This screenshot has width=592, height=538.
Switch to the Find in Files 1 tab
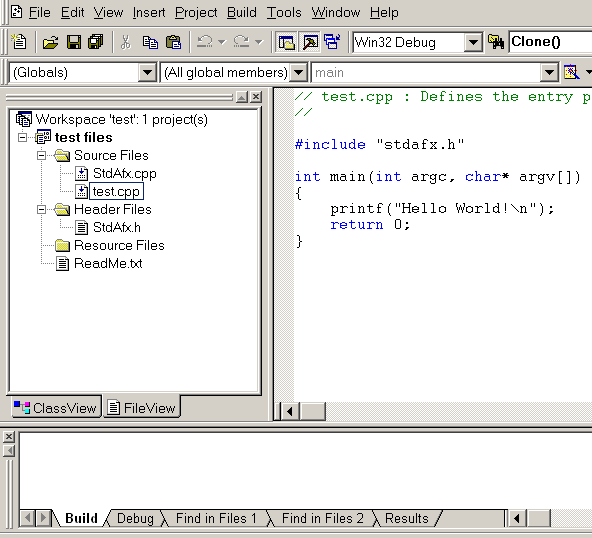click(216, 518)
